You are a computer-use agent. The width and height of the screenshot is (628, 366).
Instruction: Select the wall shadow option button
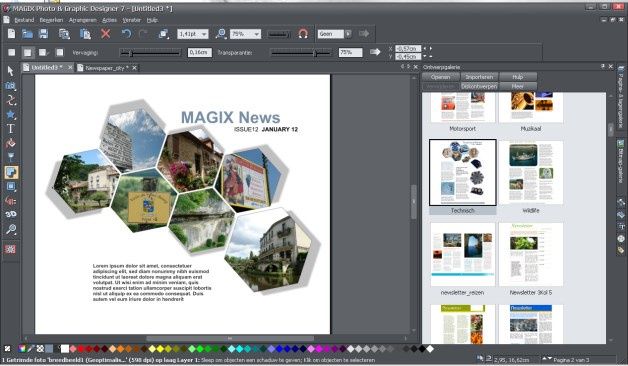point(27,52)
